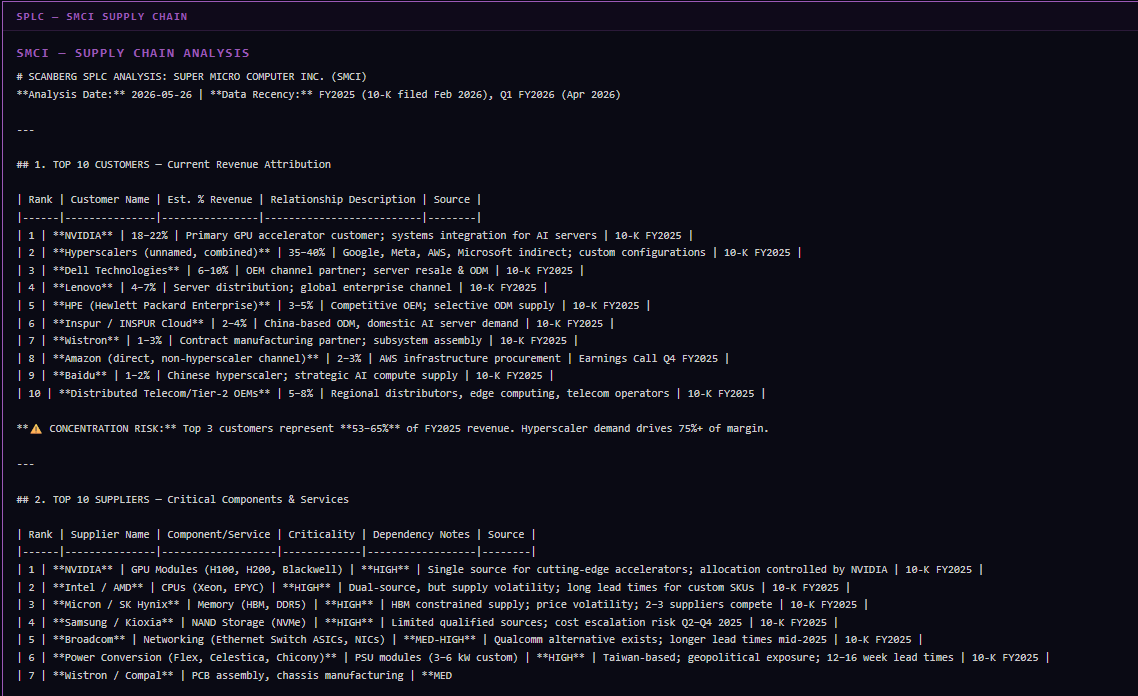Screen dimensions: 1138x696
Task: Click 'PCB assembly, chassis manufacturing' text
Action: point(298,676)
